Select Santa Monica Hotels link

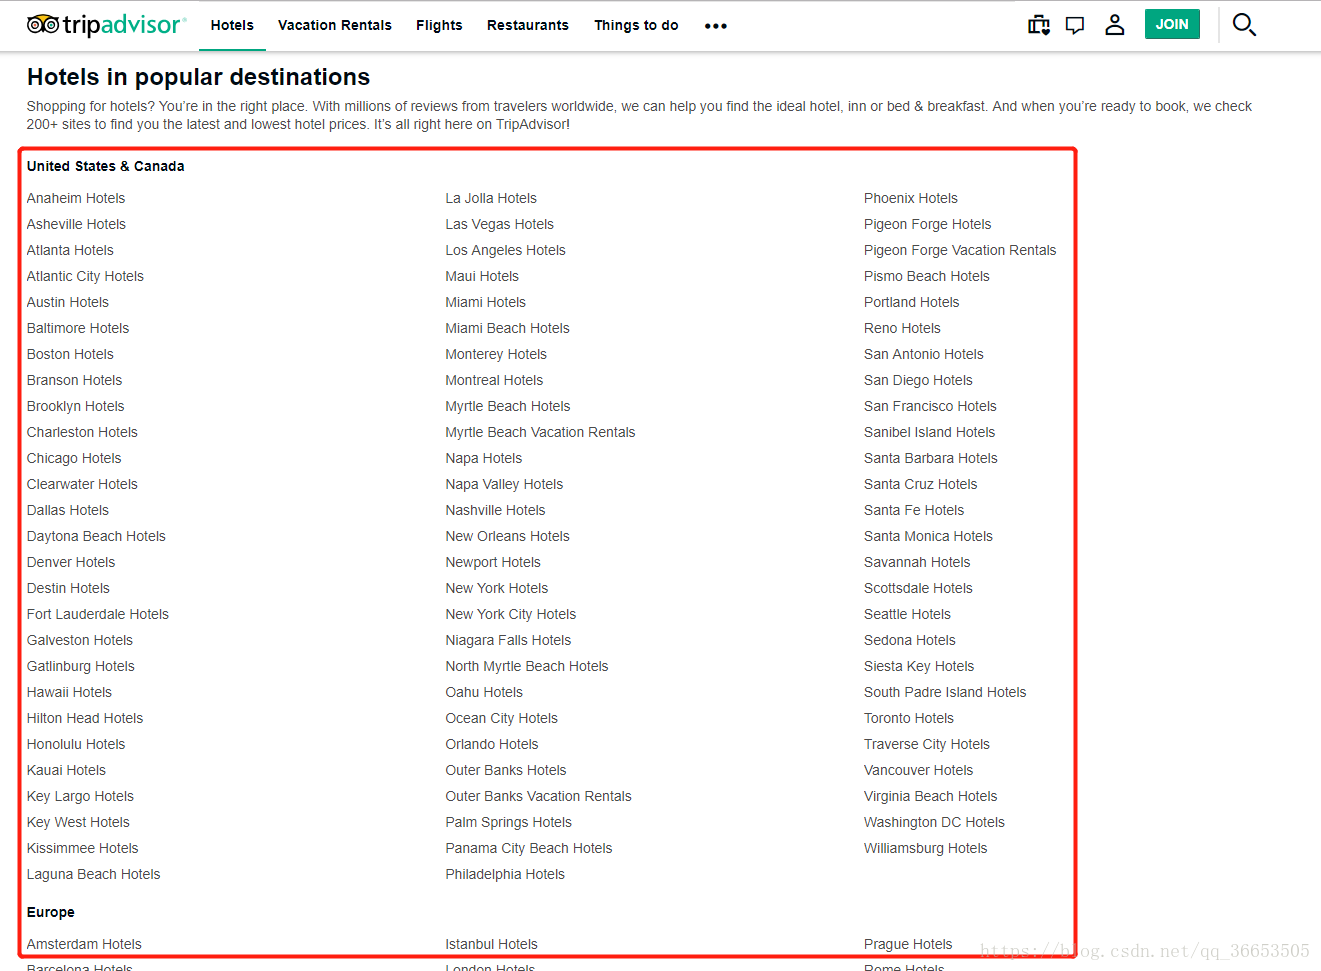coord(928,536)
